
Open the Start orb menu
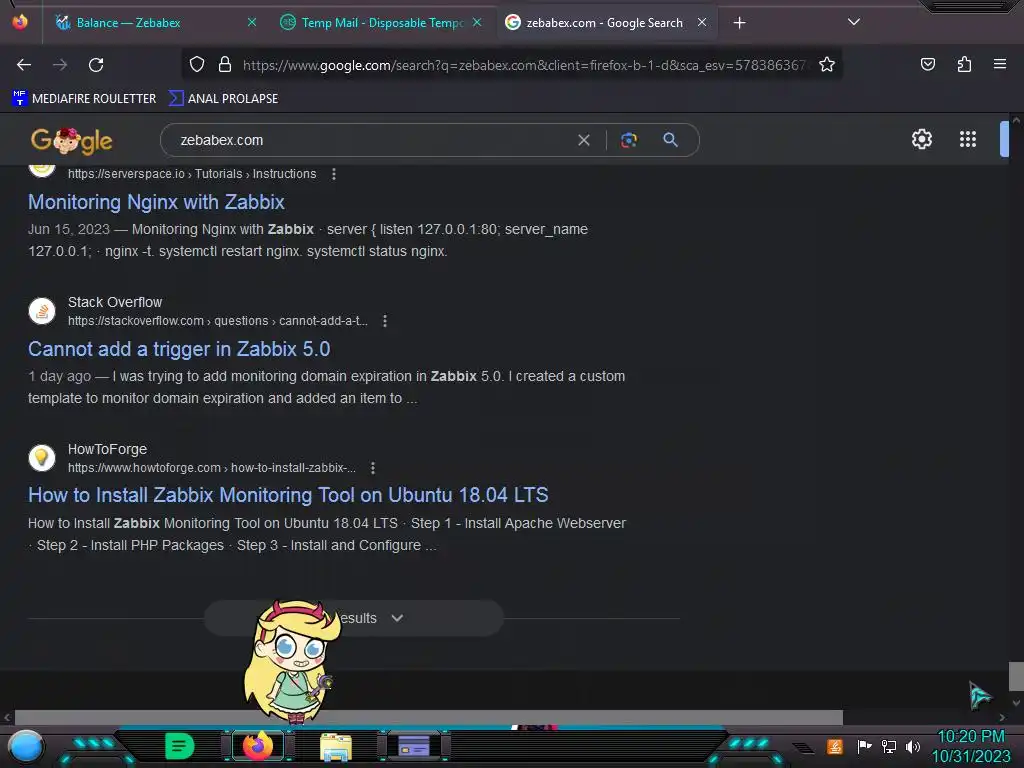coord(26,746)
